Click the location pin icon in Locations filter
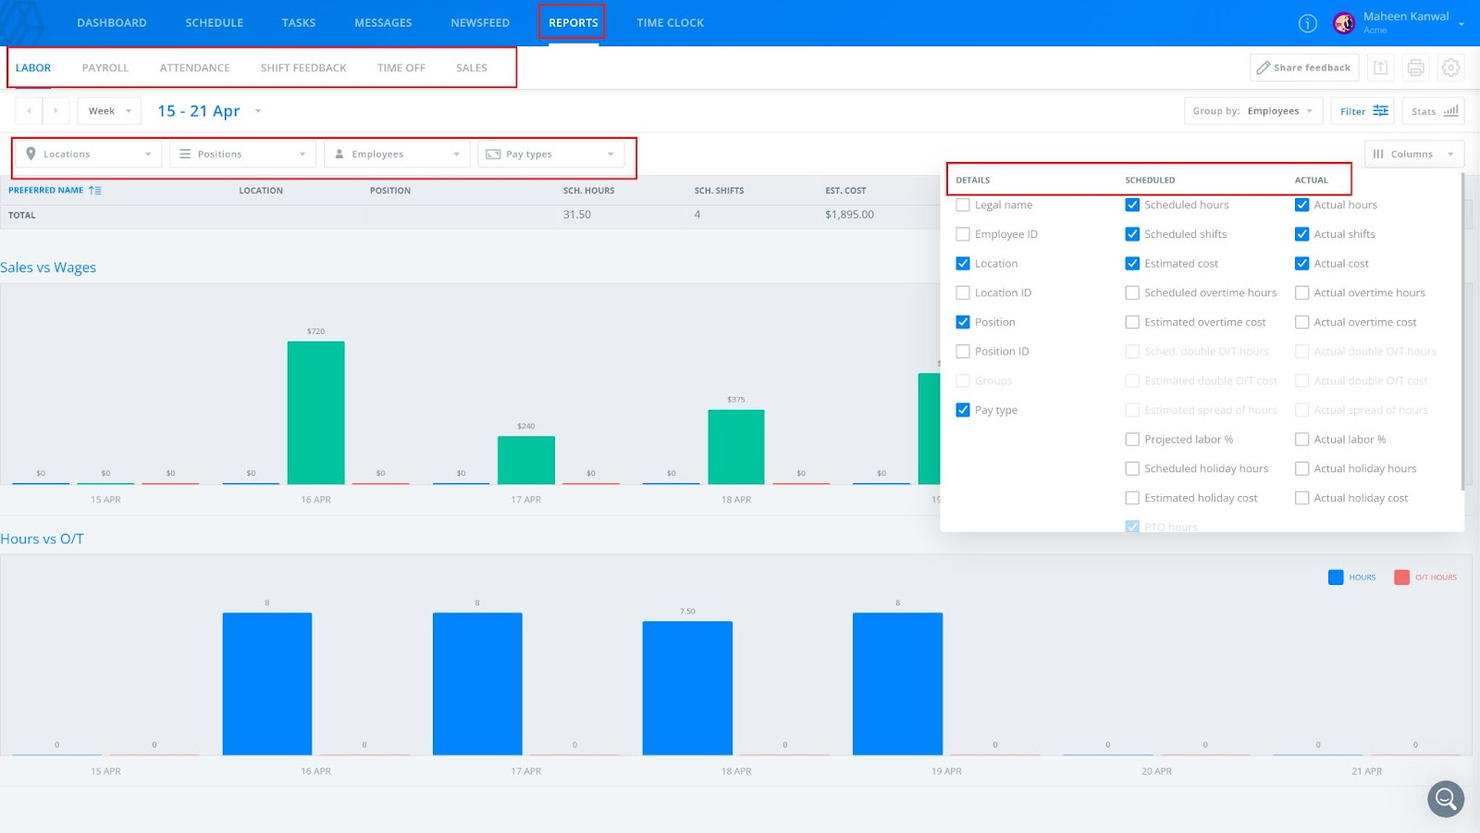The height and width of the screenshot is (833, 1480). pyautogui.click(x=31, y=154)
